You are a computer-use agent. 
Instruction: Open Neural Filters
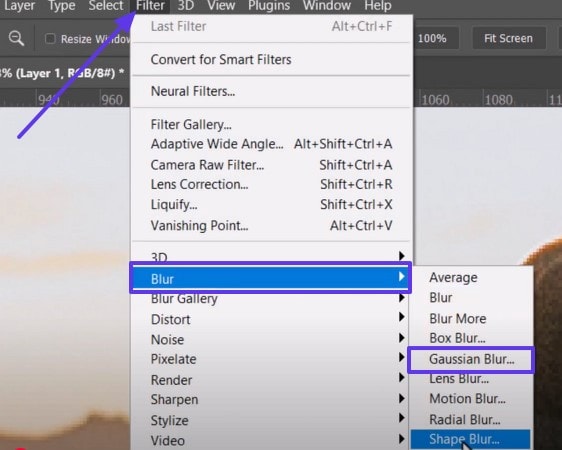(x=272, y=91)
